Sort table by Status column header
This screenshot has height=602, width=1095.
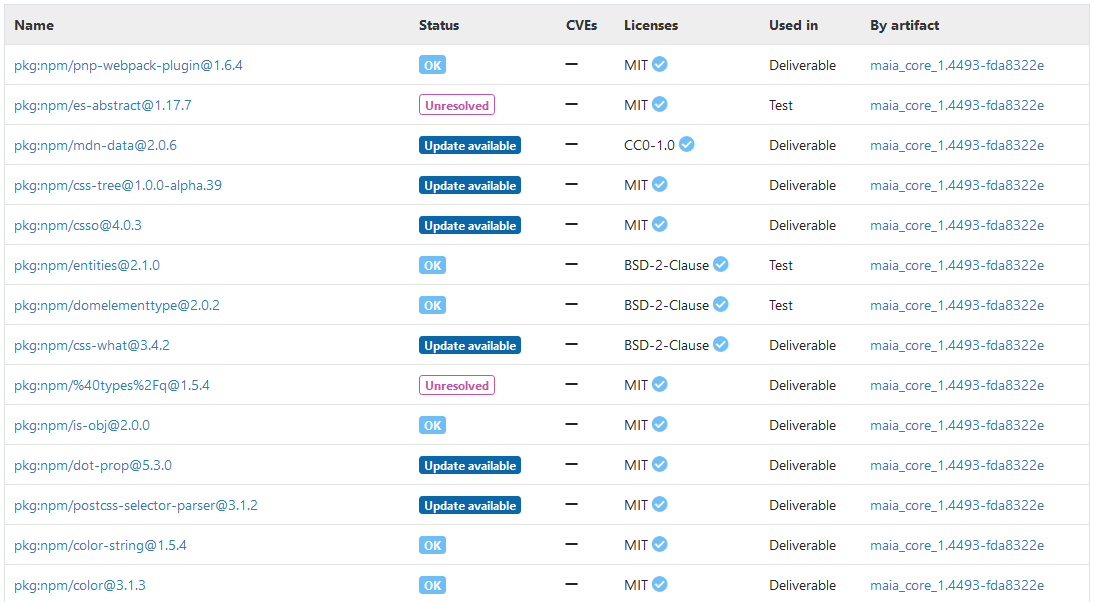pyautogui.click(x=439, y=25)
